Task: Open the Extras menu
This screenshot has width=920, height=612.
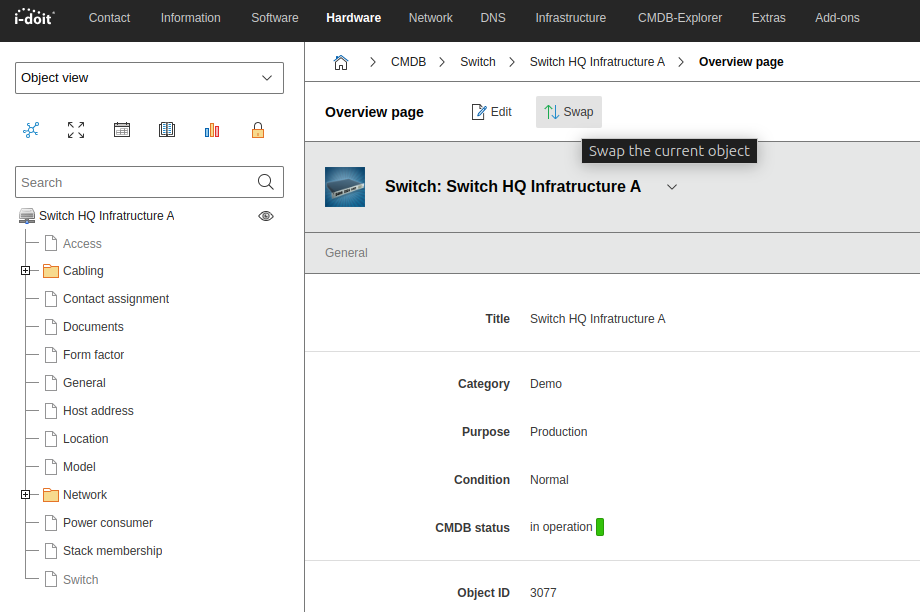Action: 769,18
